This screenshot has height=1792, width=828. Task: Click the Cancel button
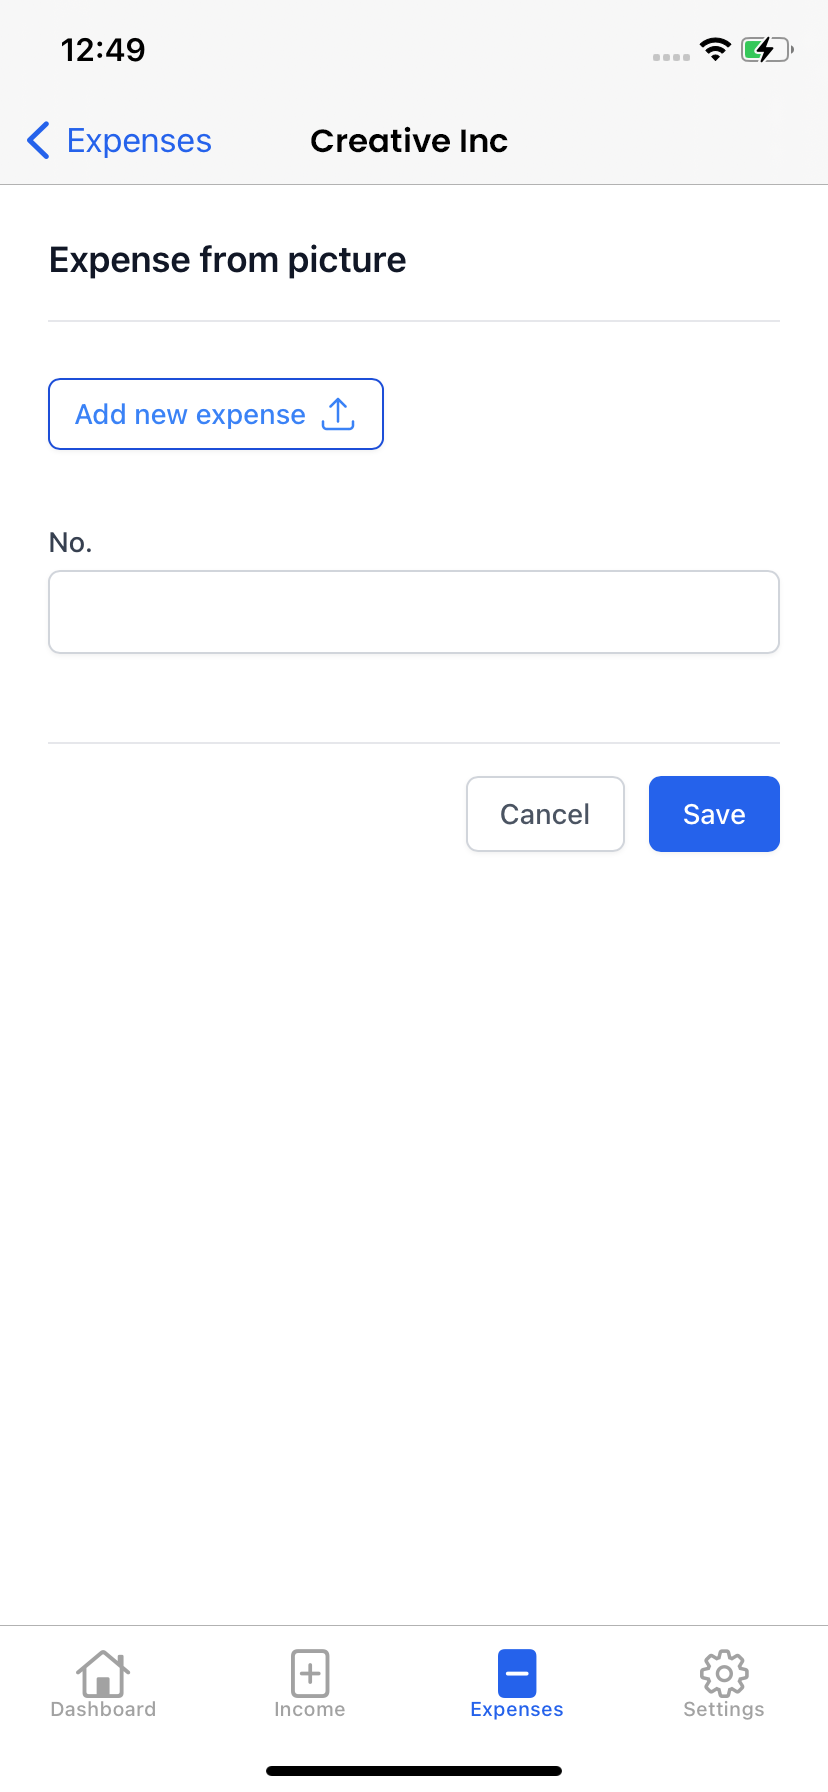click(545, 814)
